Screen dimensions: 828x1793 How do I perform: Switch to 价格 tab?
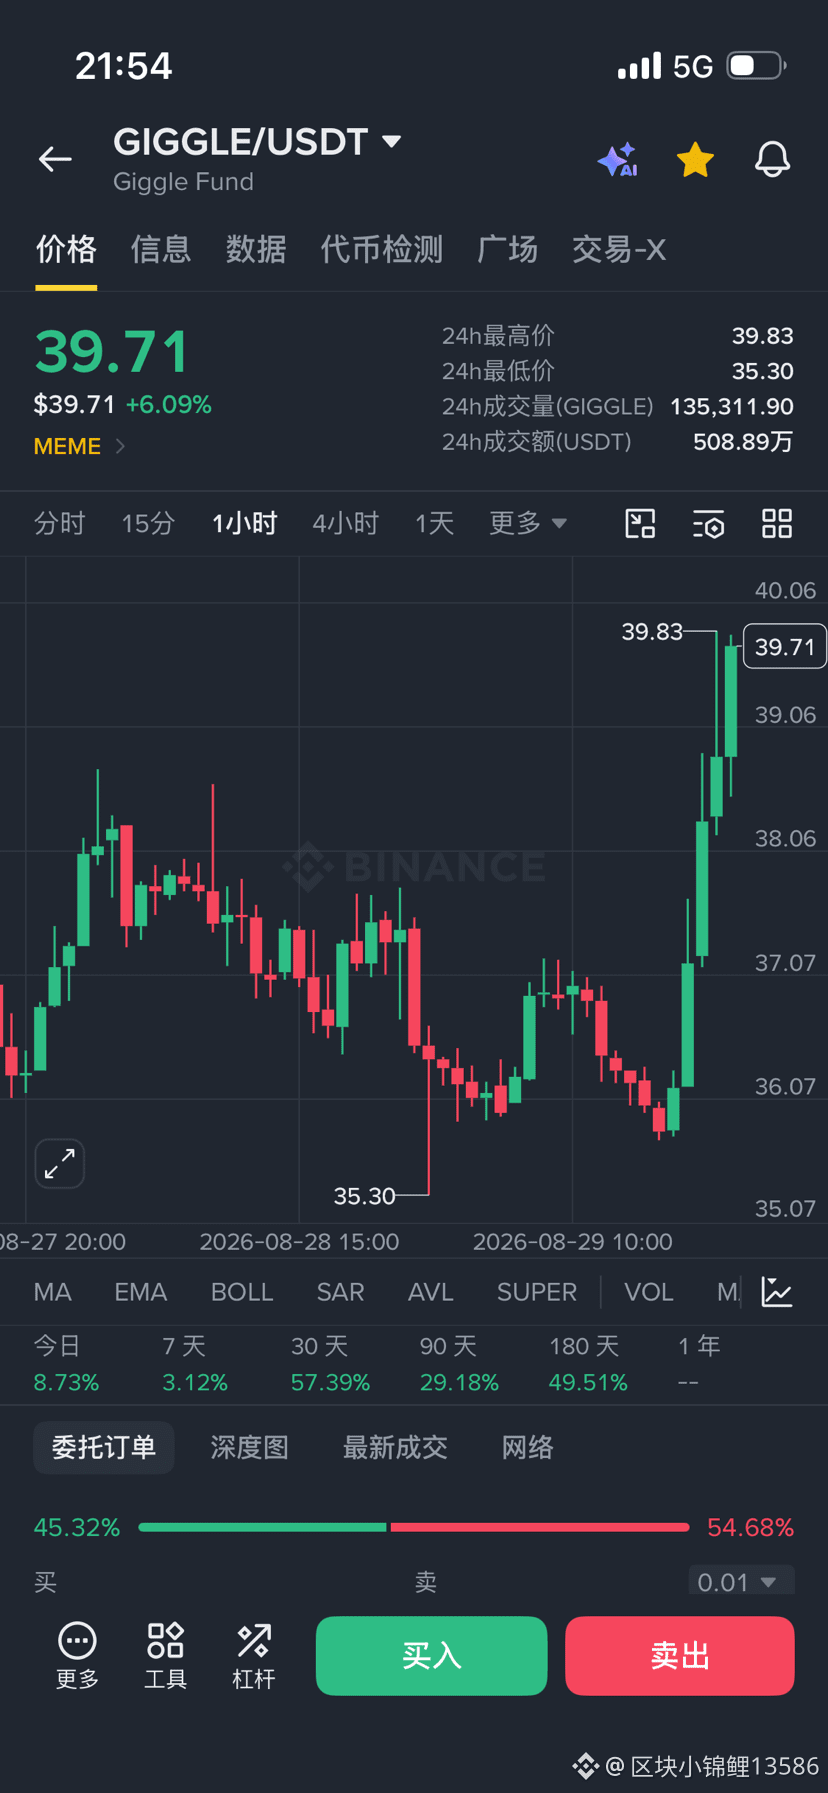click(x=66, y=249)
